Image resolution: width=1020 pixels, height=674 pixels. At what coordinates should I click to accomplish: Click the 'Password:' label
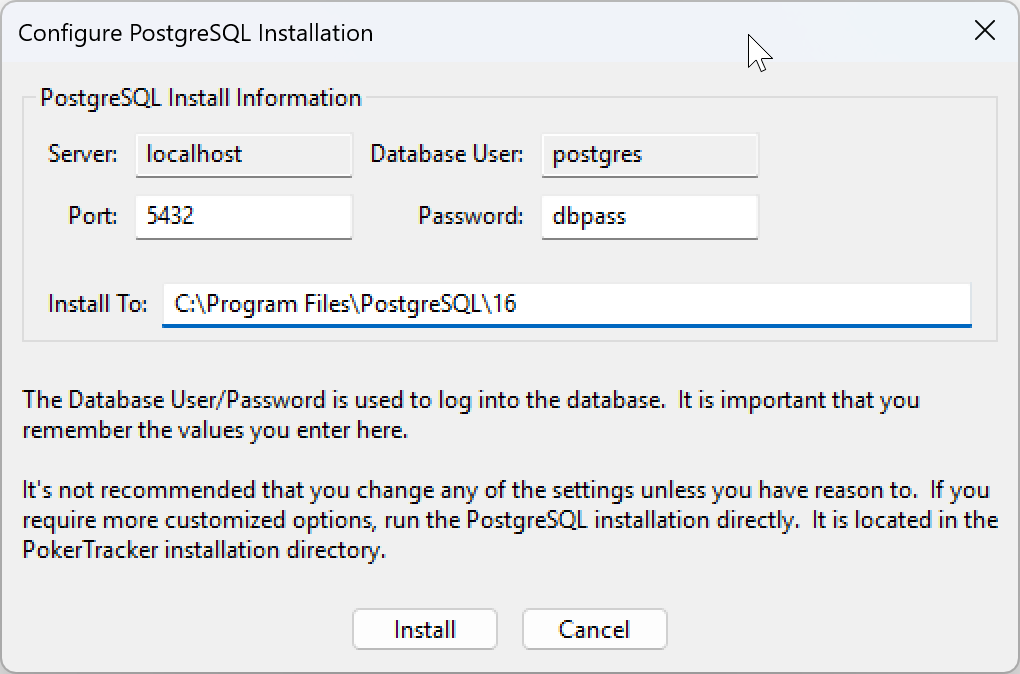[471, 216]
